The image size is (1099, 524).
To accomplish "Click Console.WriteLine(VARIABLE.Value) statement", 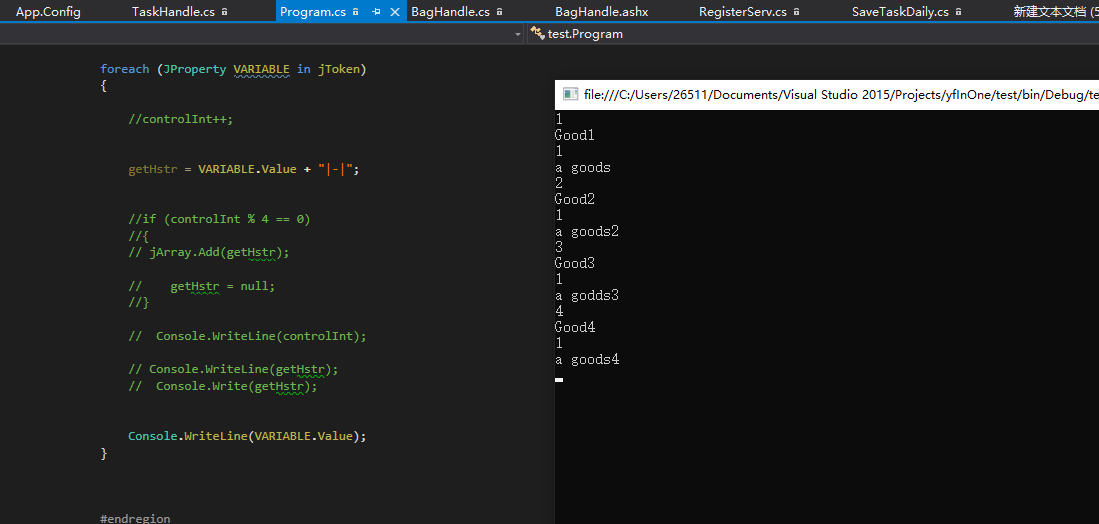I will tap(247, 436).
